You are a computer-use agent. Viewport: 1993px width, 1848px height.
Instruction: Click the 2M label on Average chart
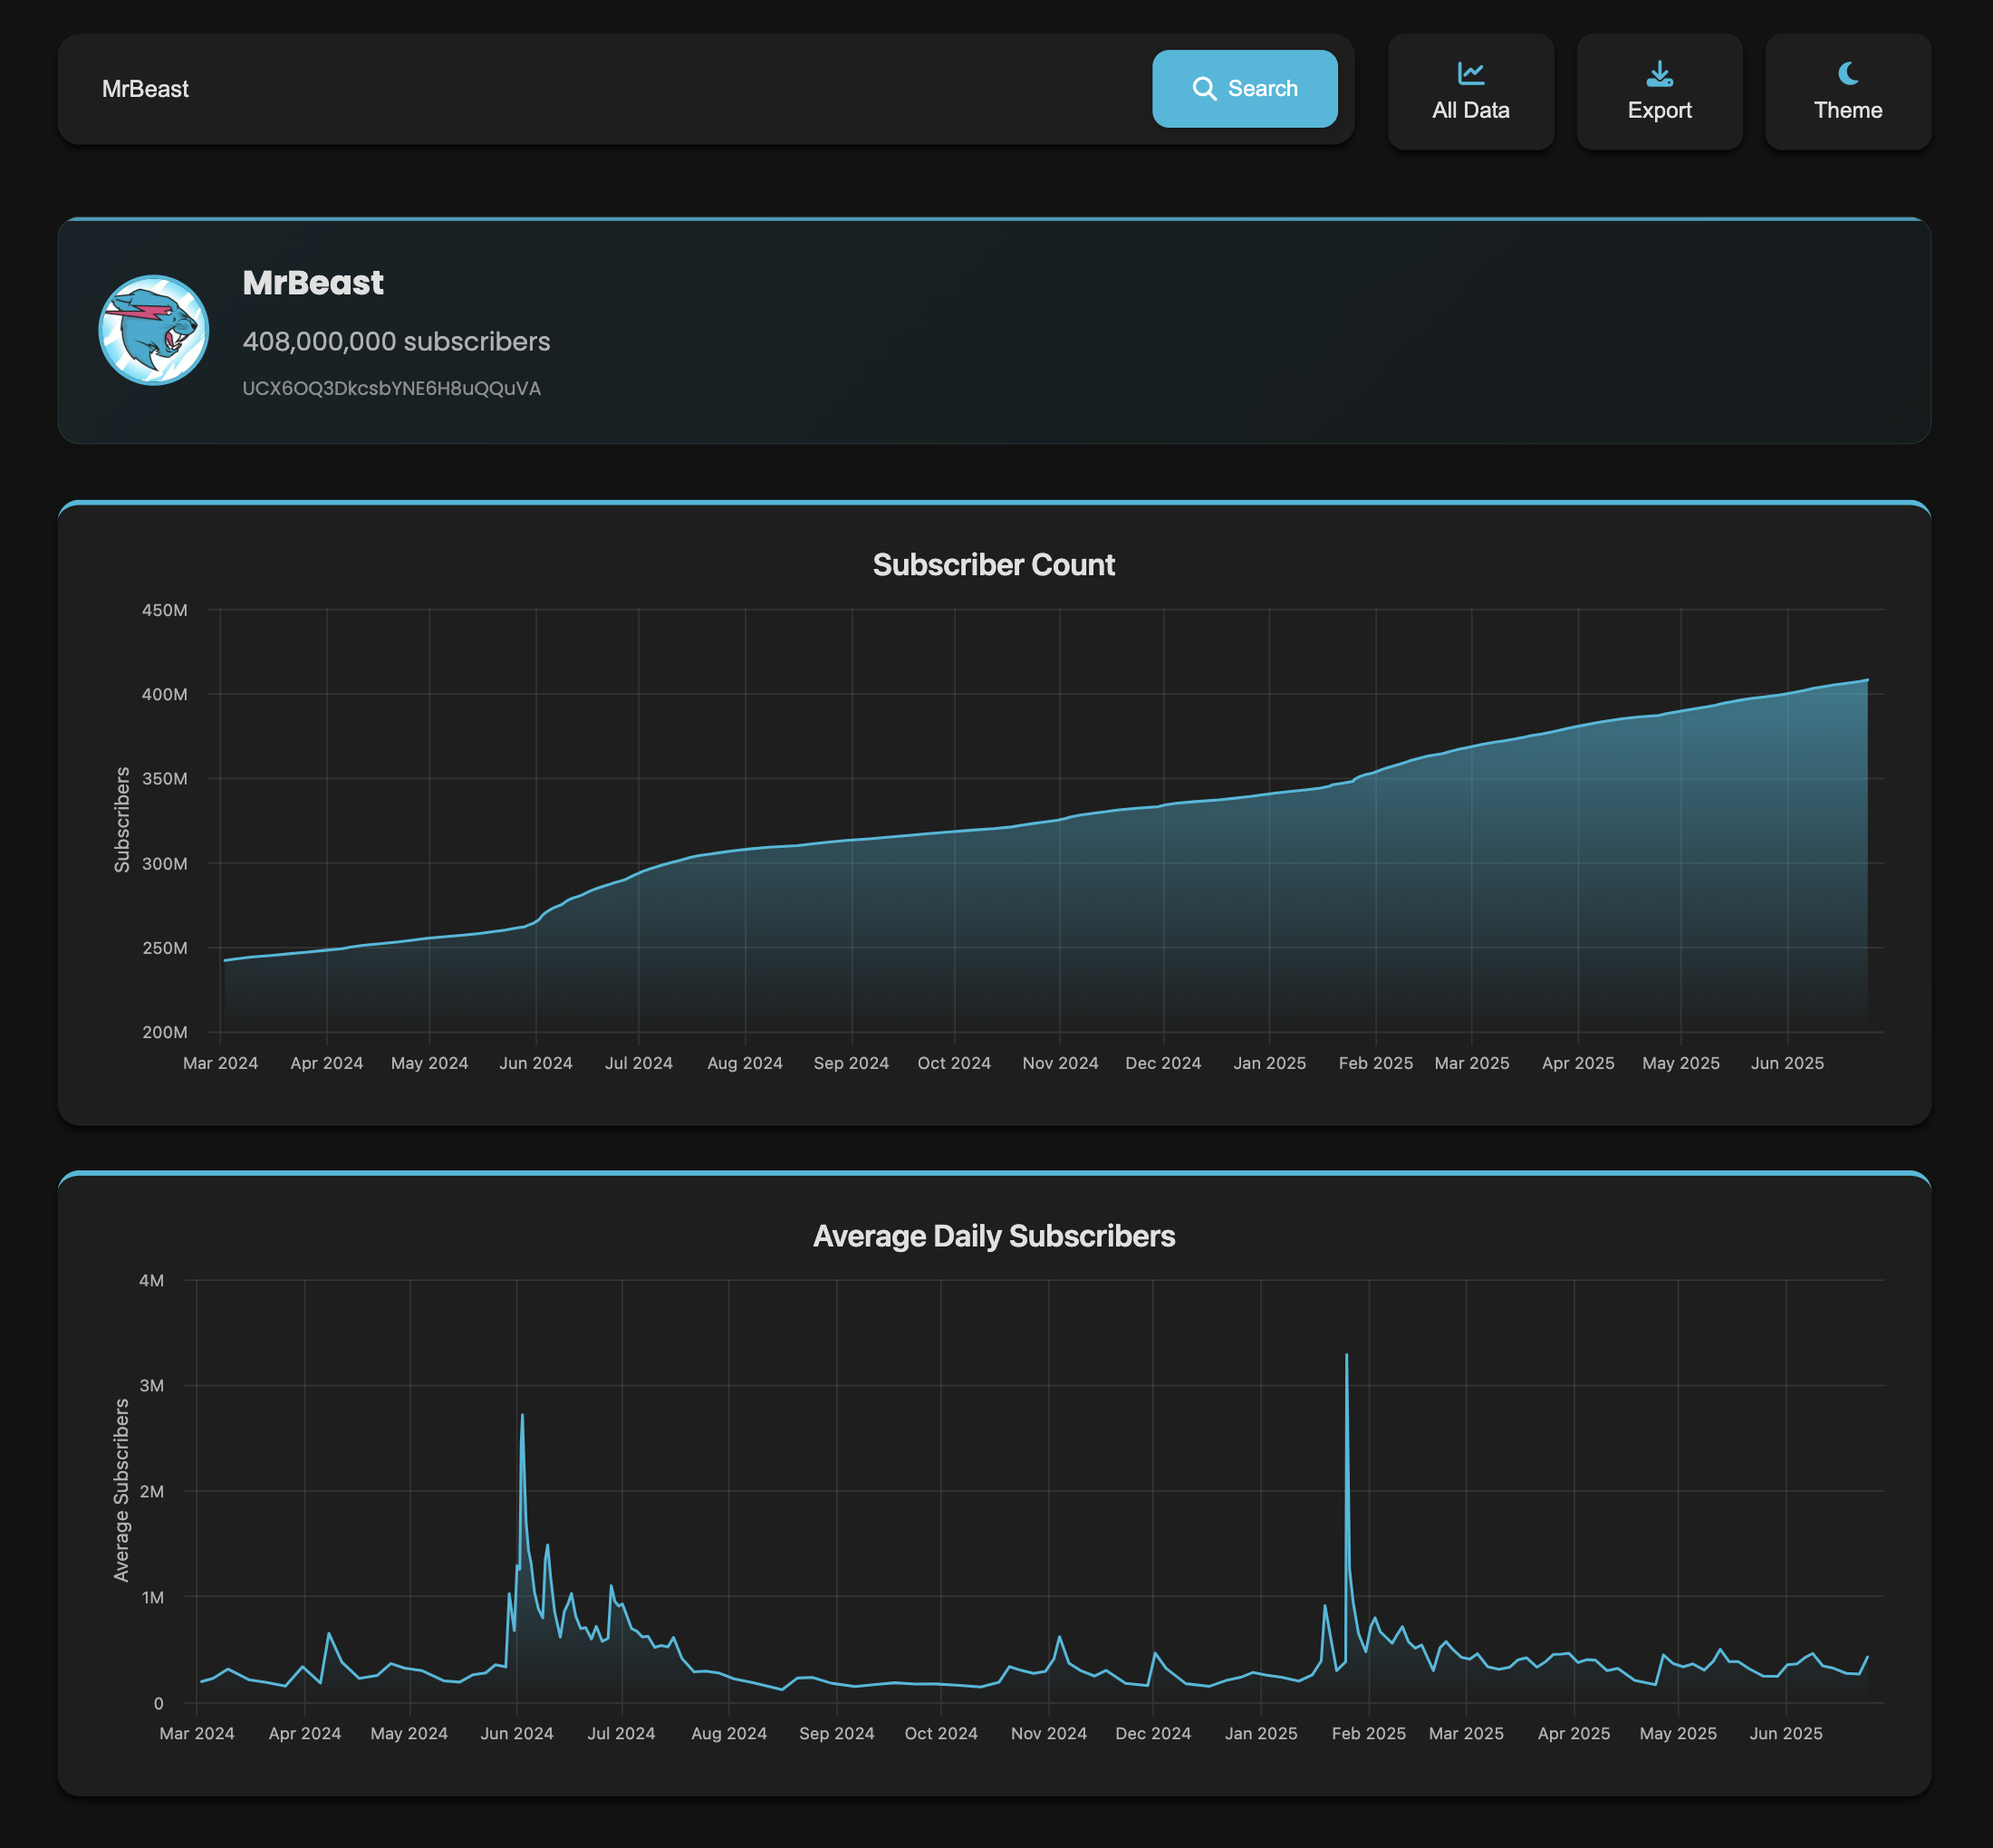[x=152, y=1491]
